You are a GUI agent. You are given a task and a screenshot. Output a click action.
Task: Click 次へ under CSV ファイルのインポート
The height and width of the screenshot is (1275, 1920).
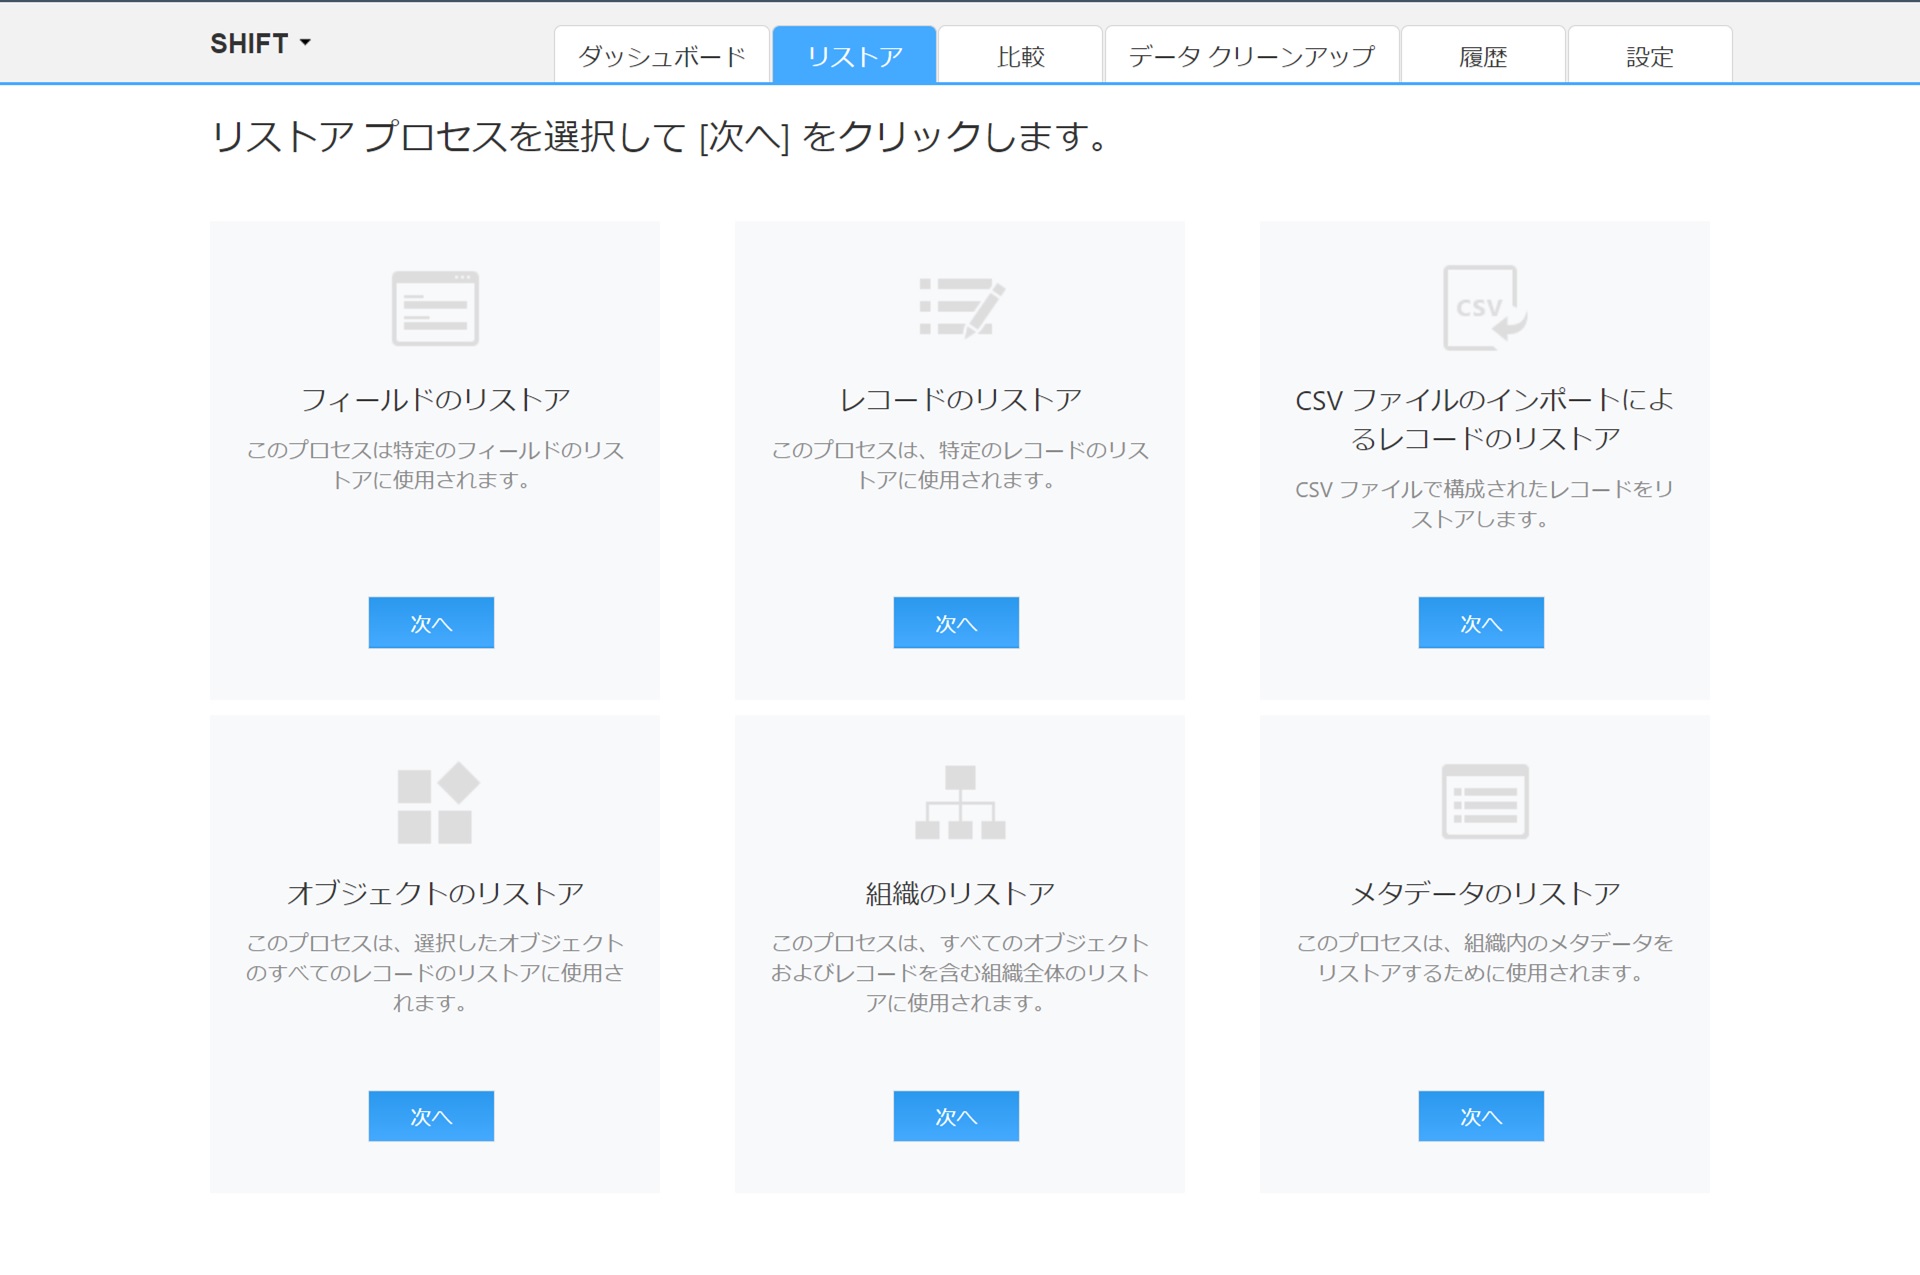click(1481, 622)
